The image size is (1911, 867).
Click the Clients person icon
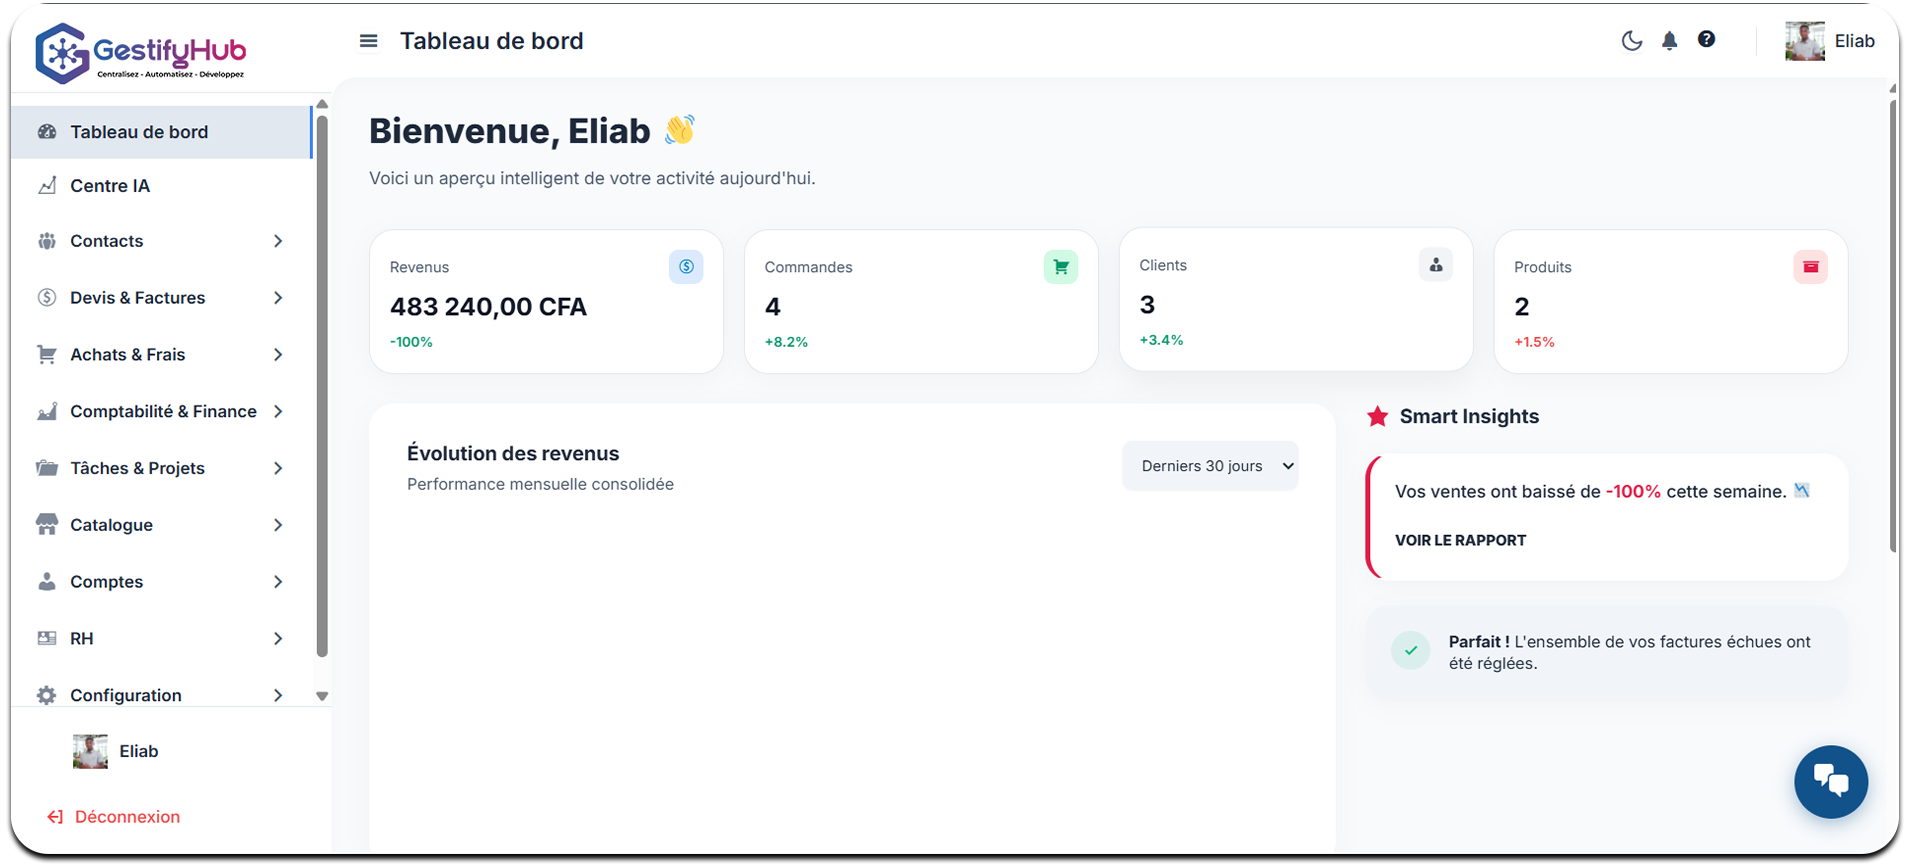[1435, 265]
